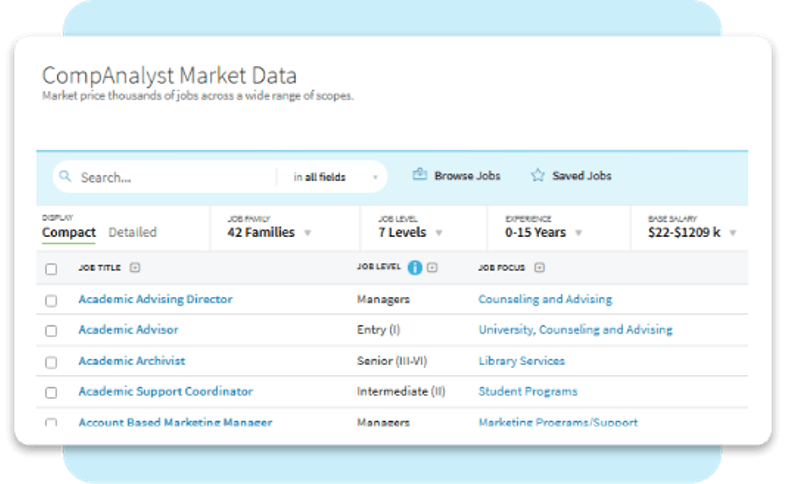Switch to the Compact display tab
Screen dimensions: 786x484
point(69,232)
